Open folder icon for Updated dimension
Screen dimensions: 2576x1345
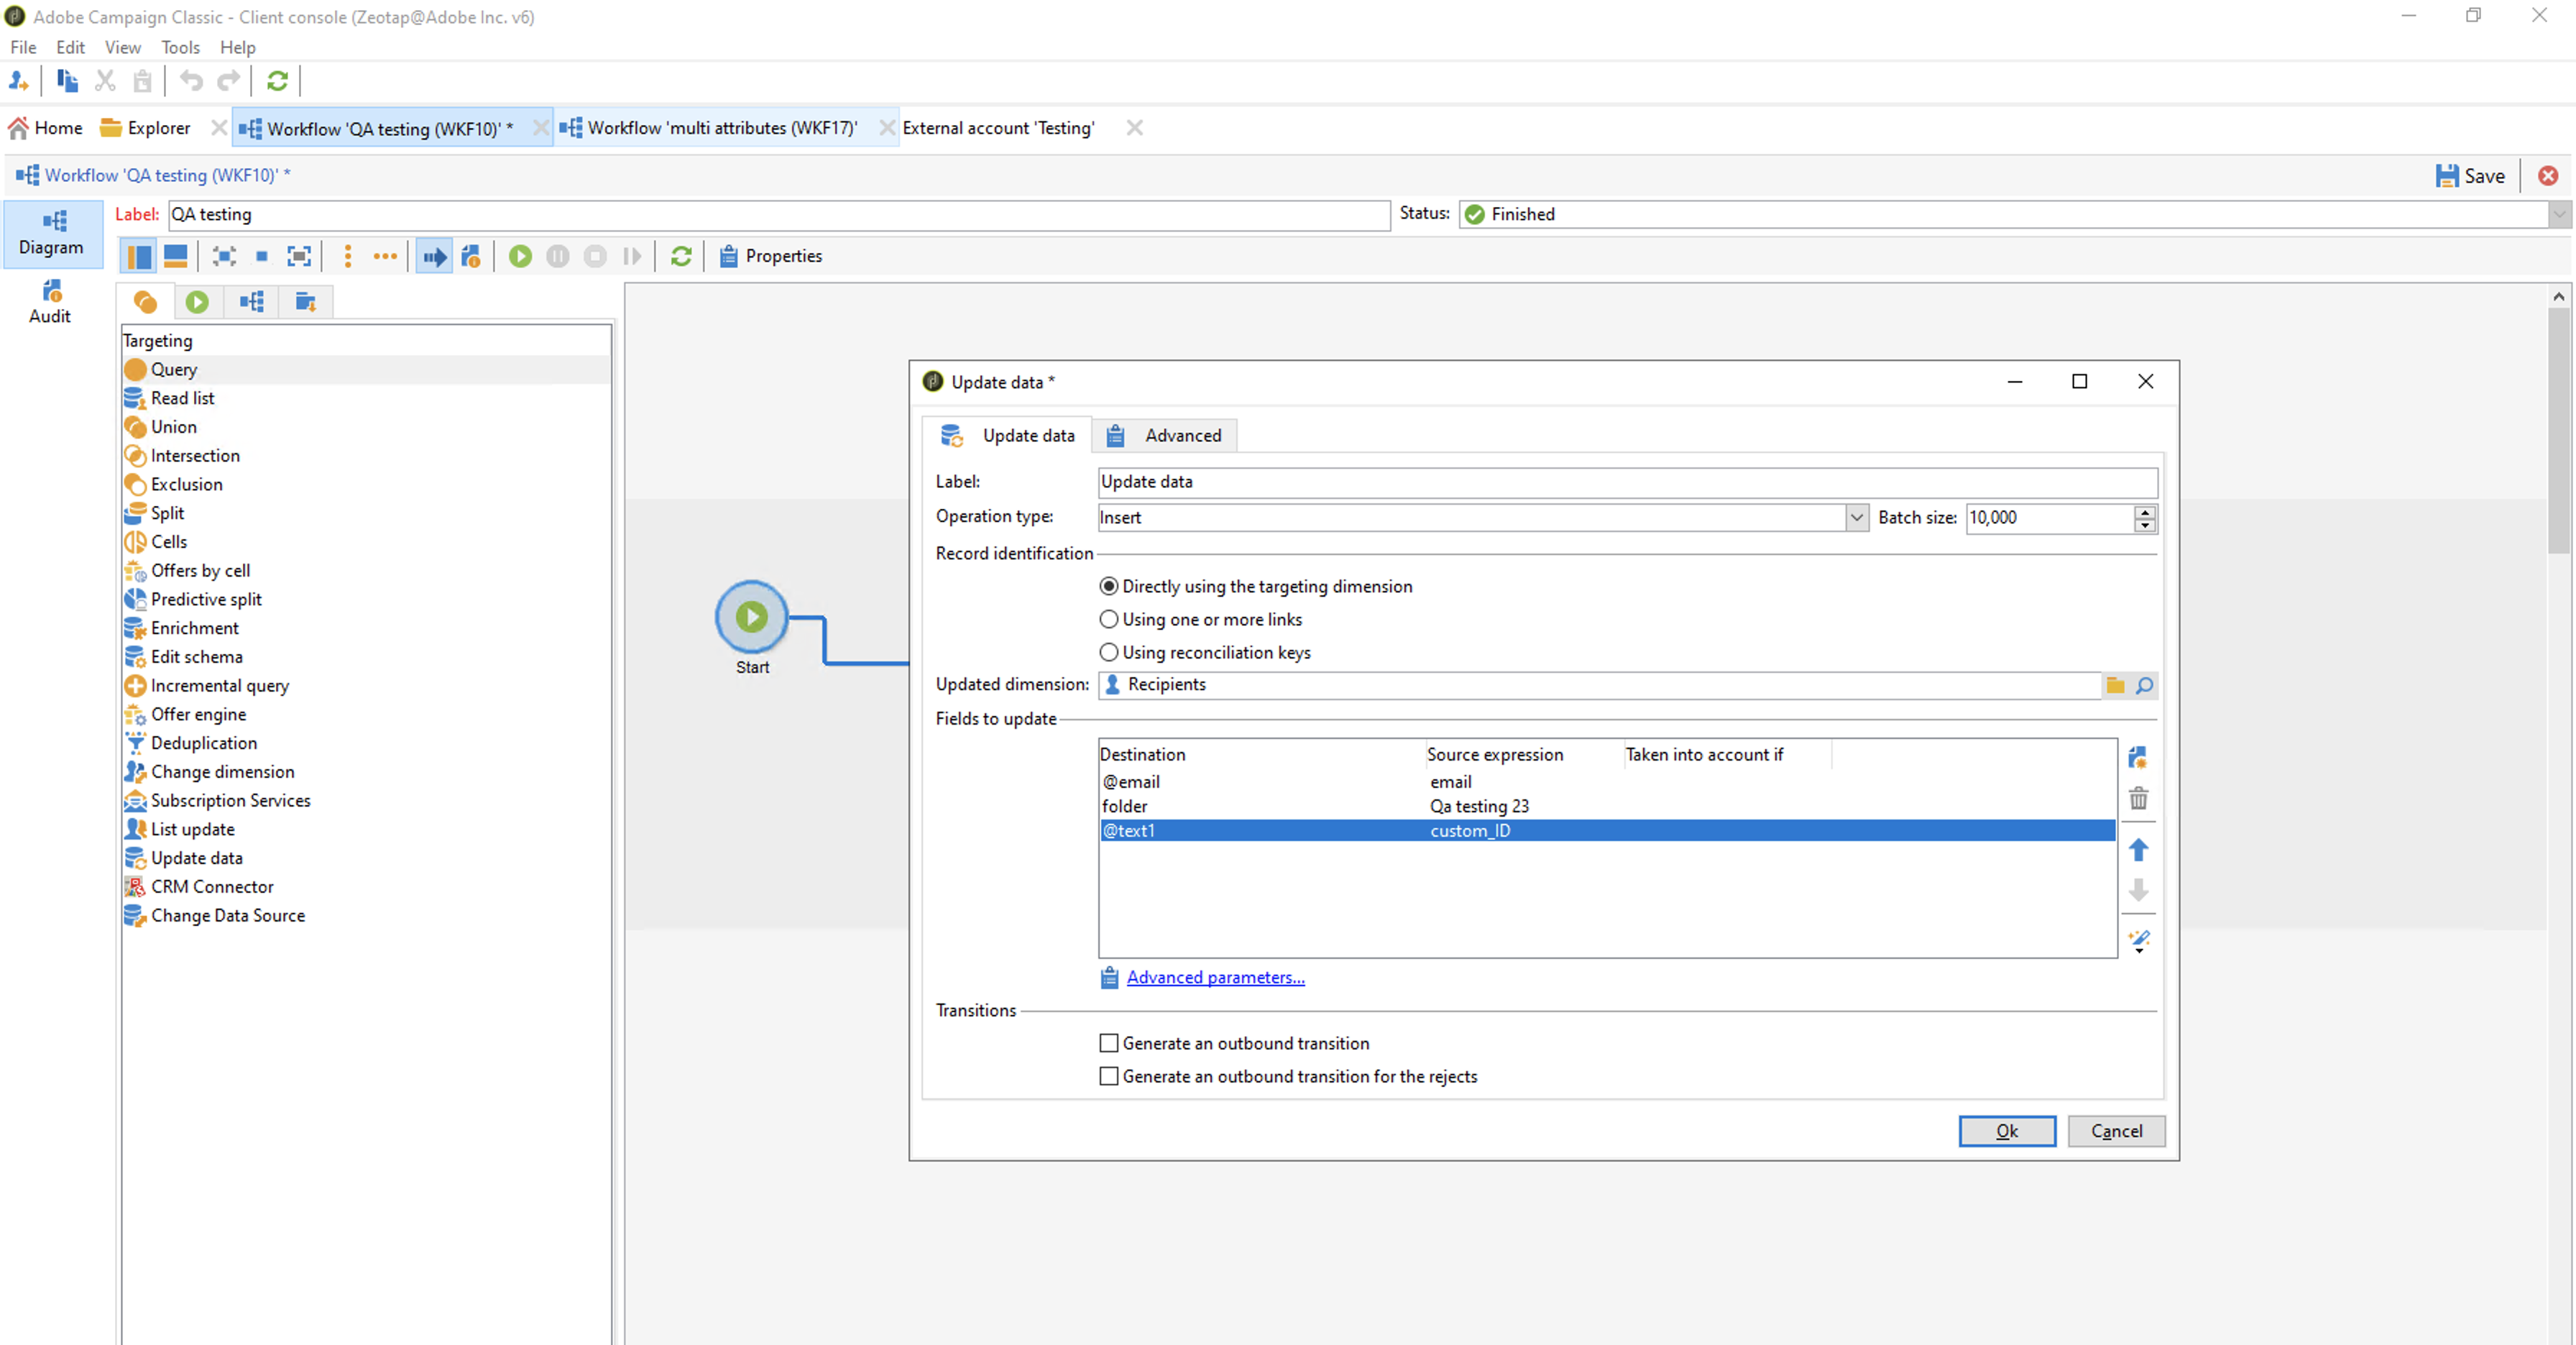[2115, 685]
